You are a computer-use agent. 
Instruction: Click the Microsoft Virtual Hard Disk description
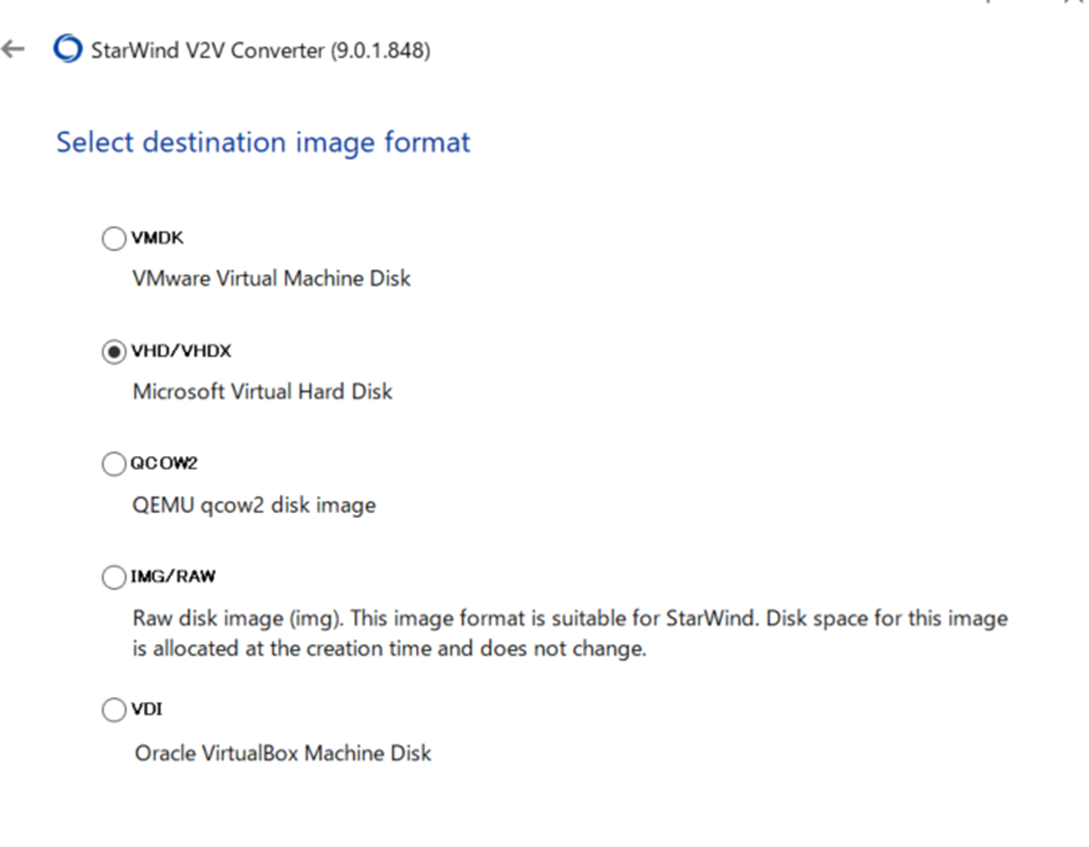pyautogui.click(x=262, y=391)
